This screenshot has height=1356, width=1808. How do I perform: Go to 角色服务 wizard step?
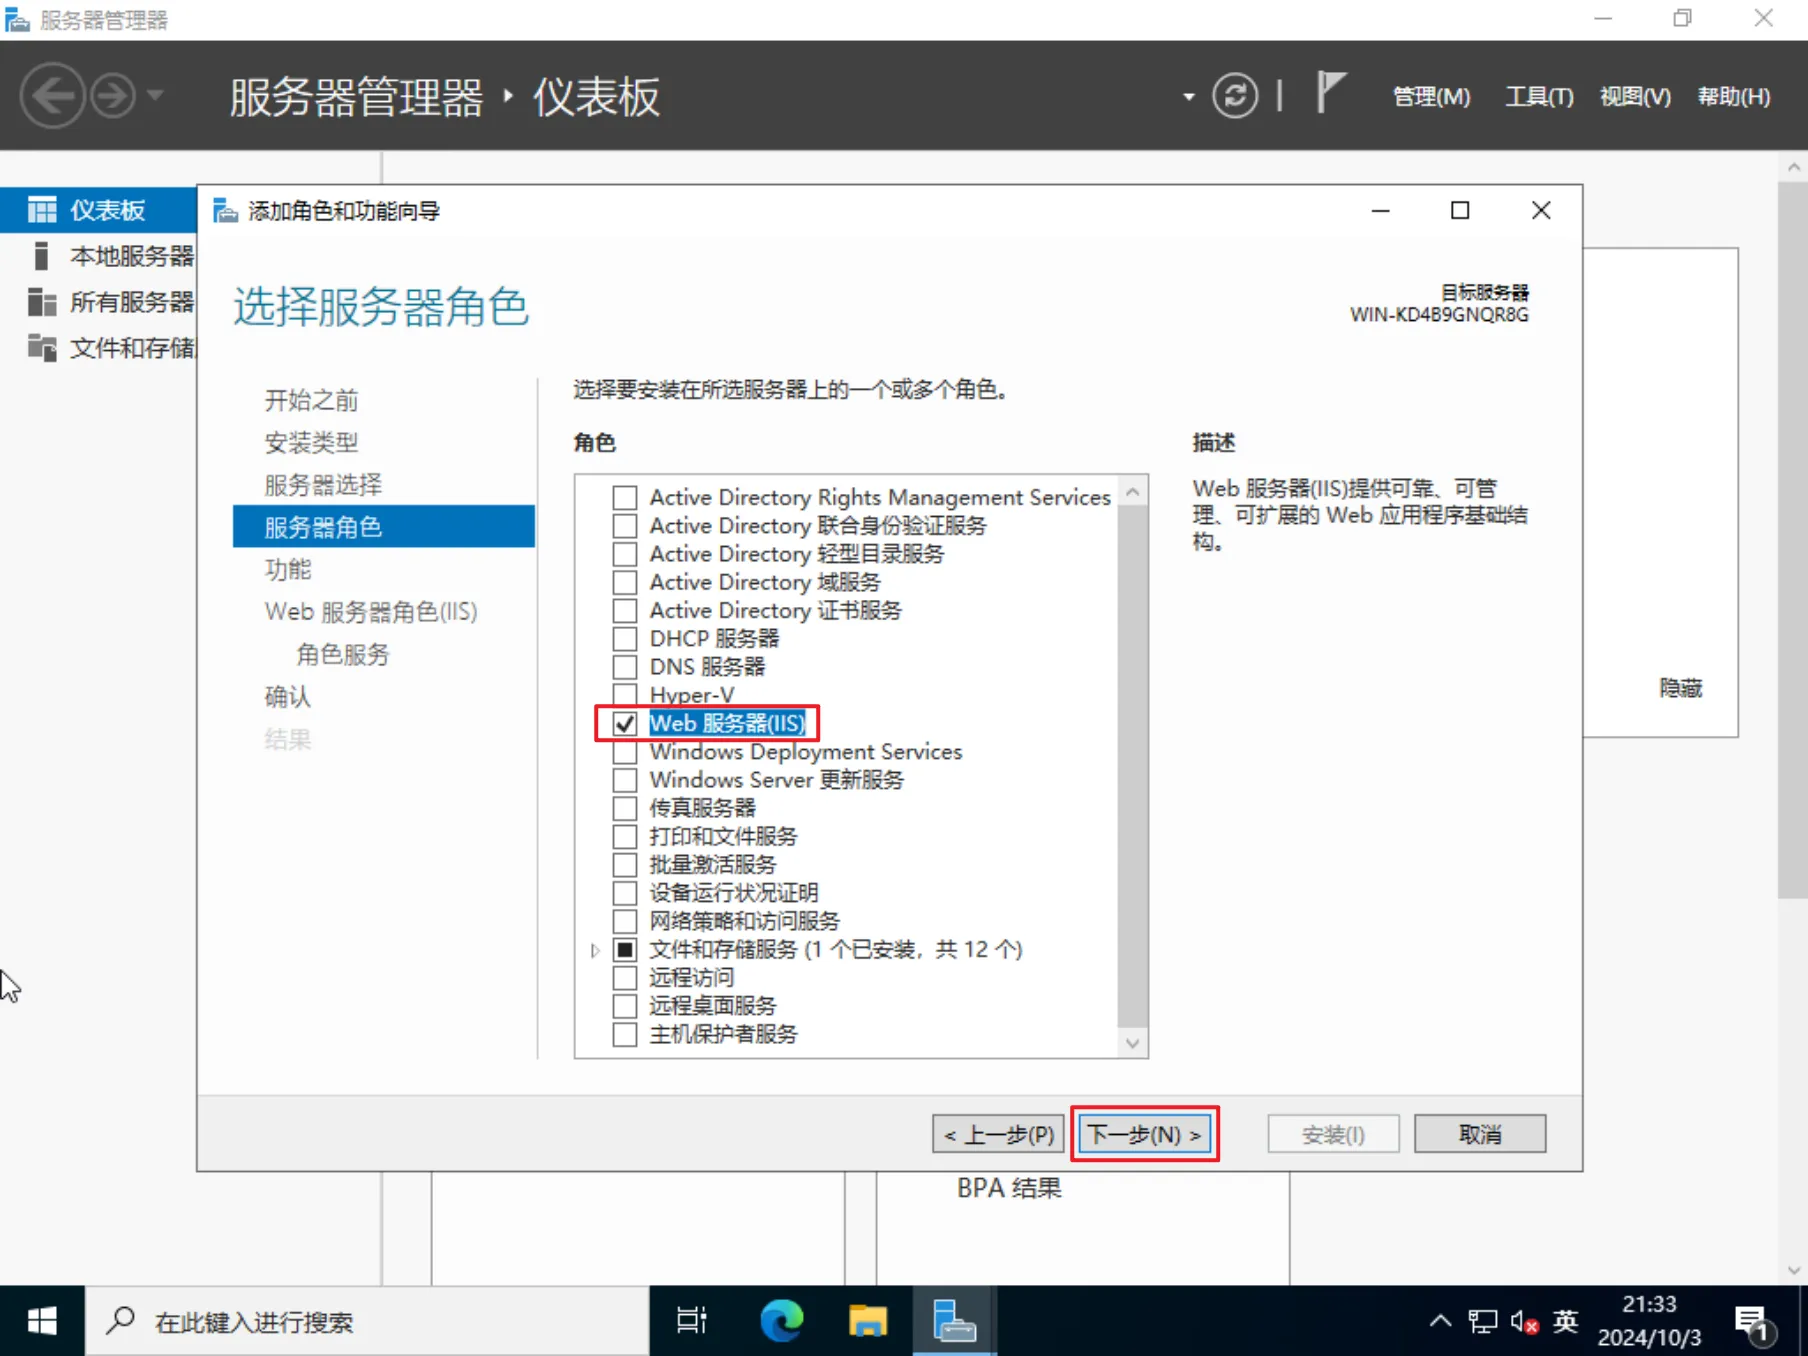click(342, 654)
